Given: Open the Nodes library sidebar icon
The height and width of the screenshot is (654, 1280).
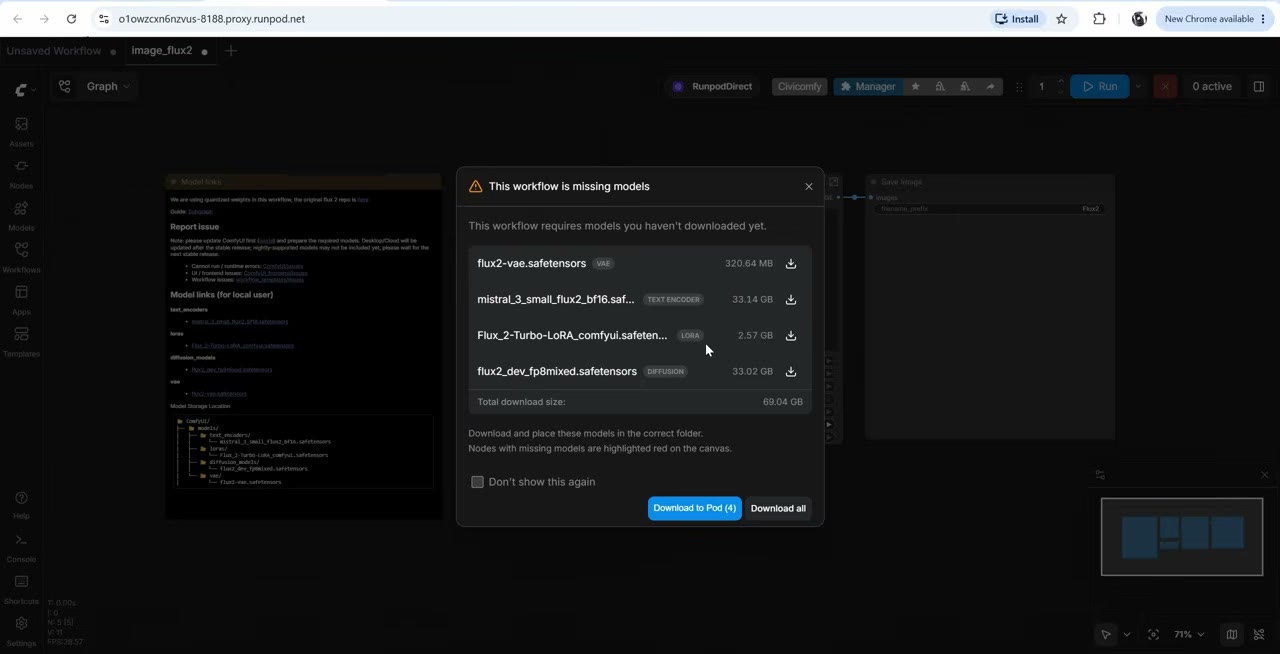Looking at the screenshot, I should click(x=21, y=173).
